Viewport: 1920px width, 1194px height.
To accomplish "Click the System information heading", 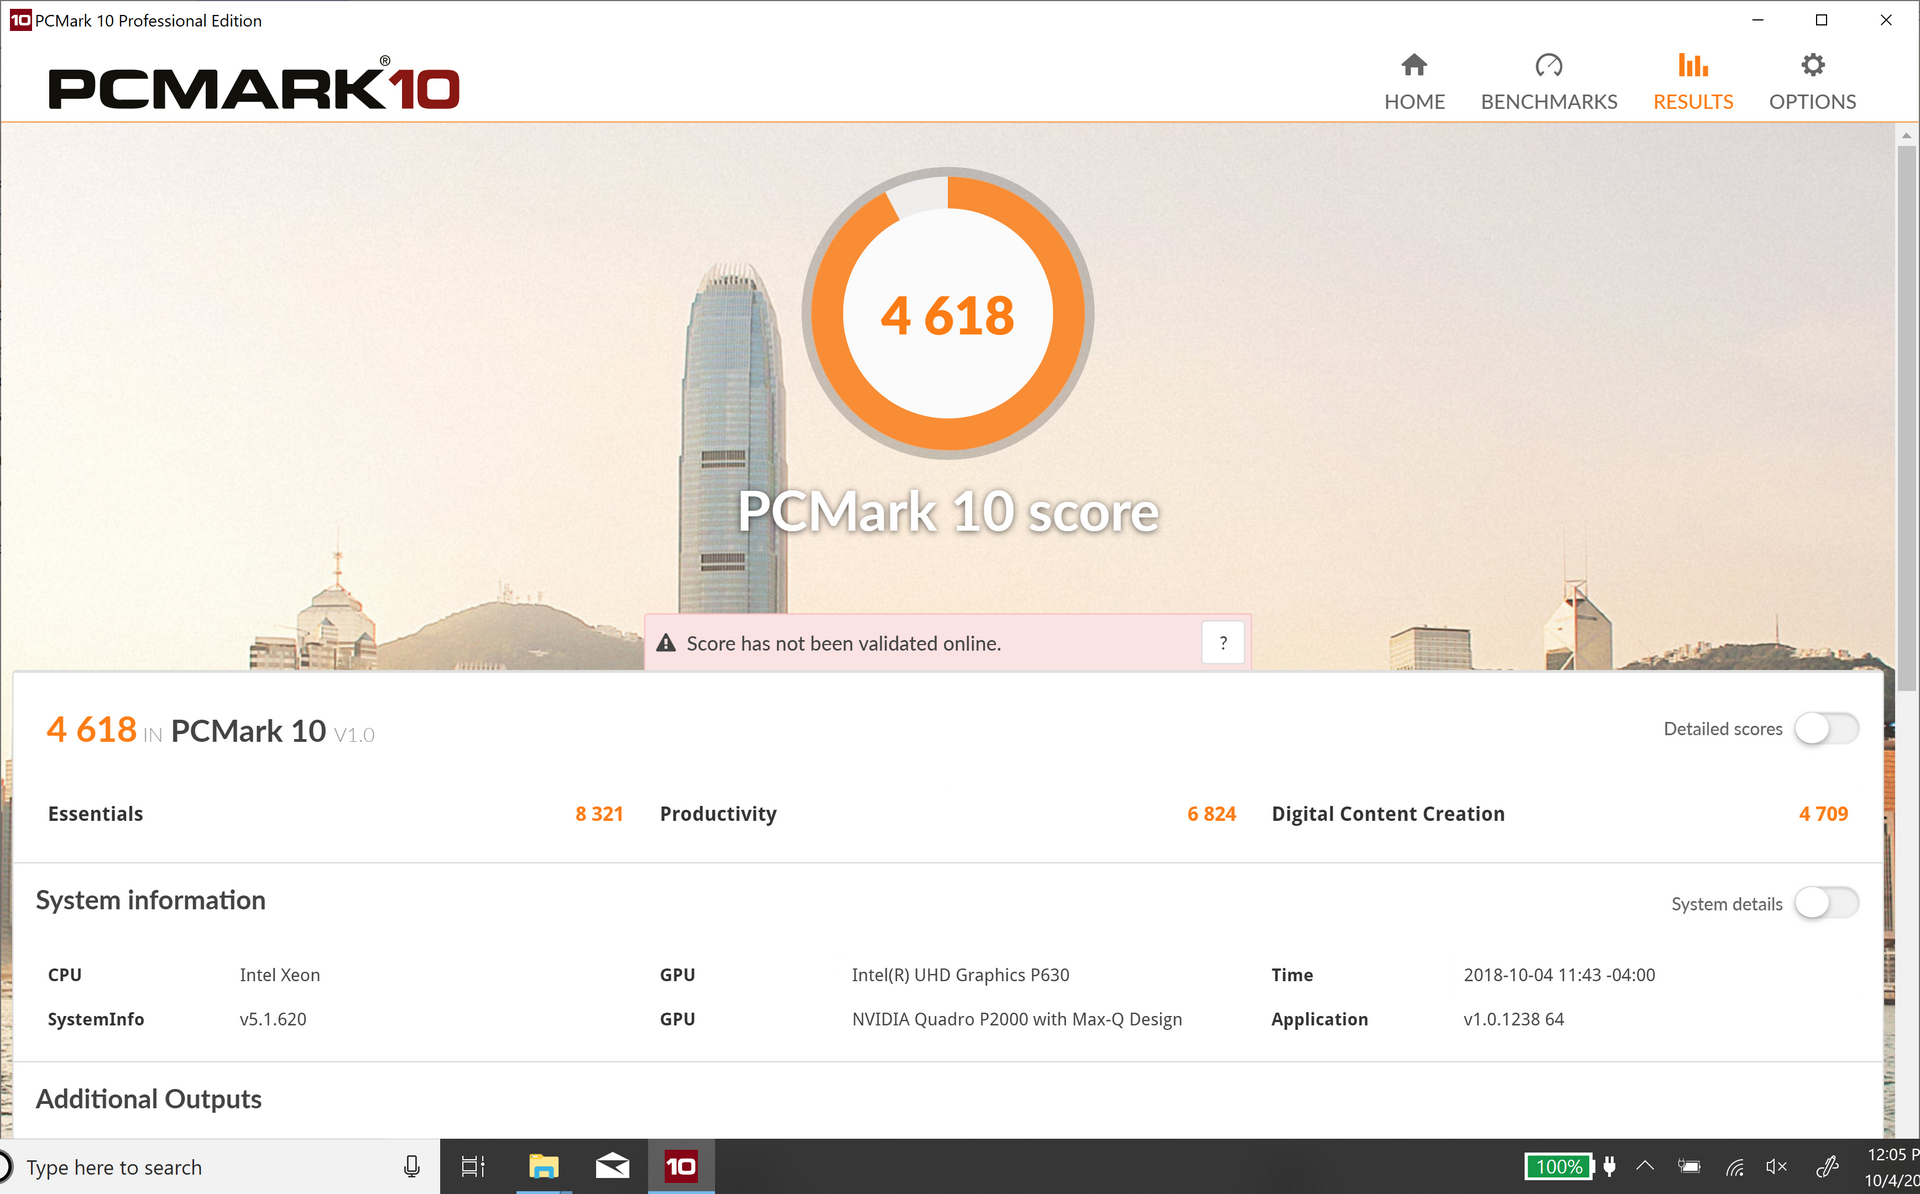I will pyautogui.click(x=151, y=900).
